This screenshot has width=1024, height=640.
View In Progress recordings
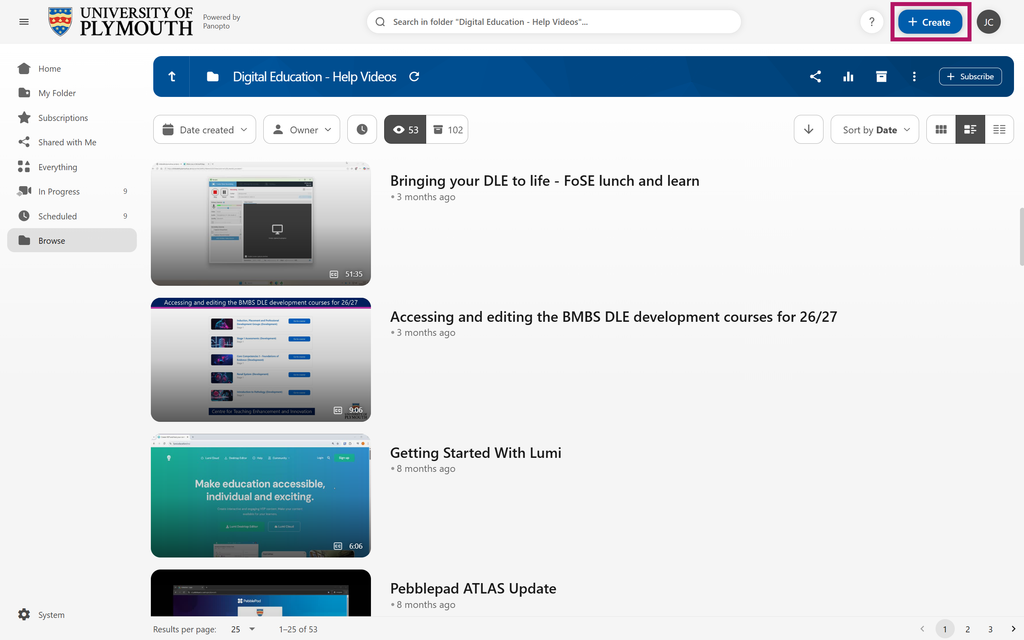point(72,191)
